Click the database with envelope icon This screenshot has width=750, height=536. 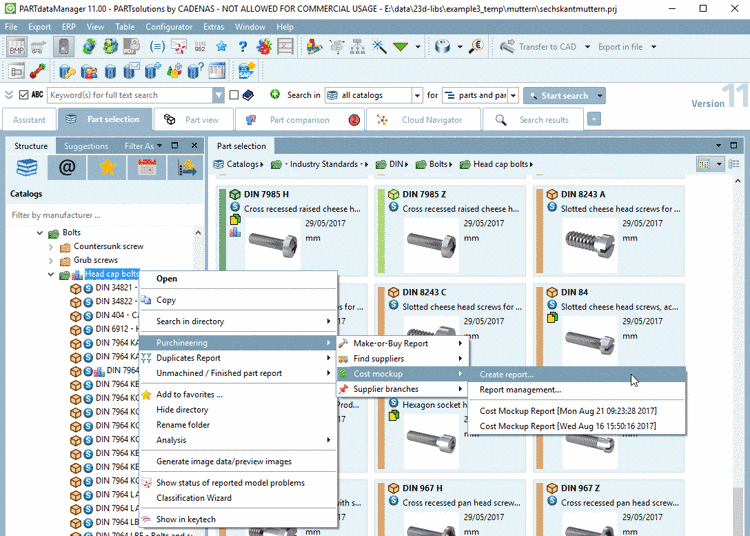pos(131,71)
